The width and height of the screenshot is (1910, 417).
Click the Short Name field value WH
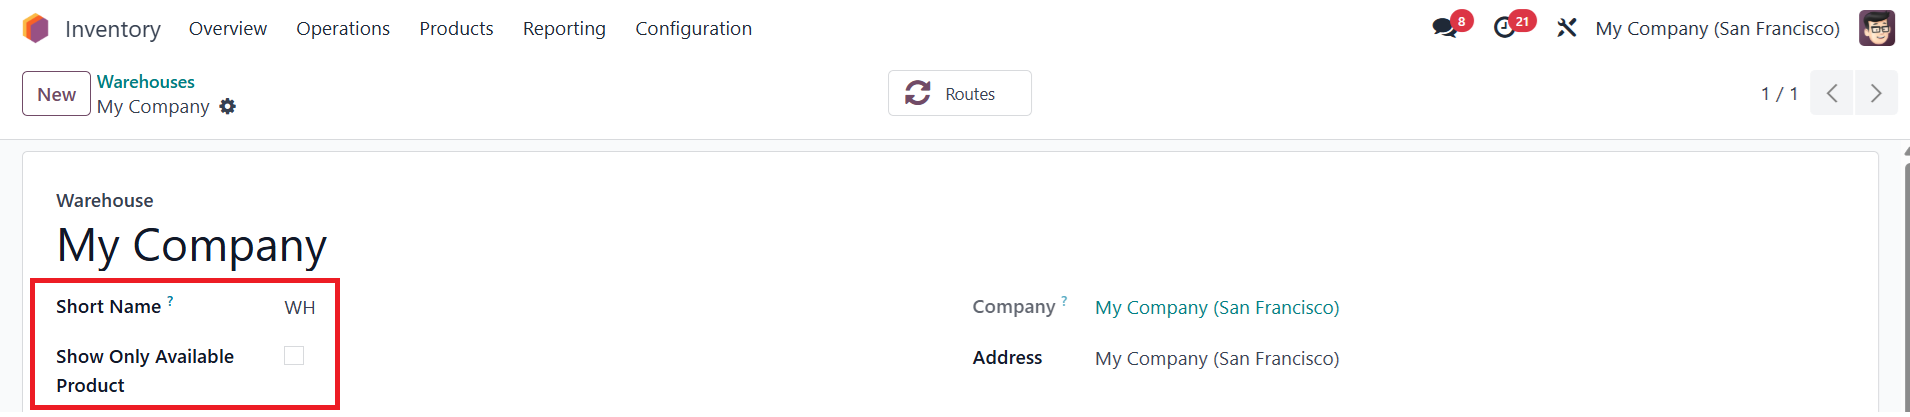[299, 308]
